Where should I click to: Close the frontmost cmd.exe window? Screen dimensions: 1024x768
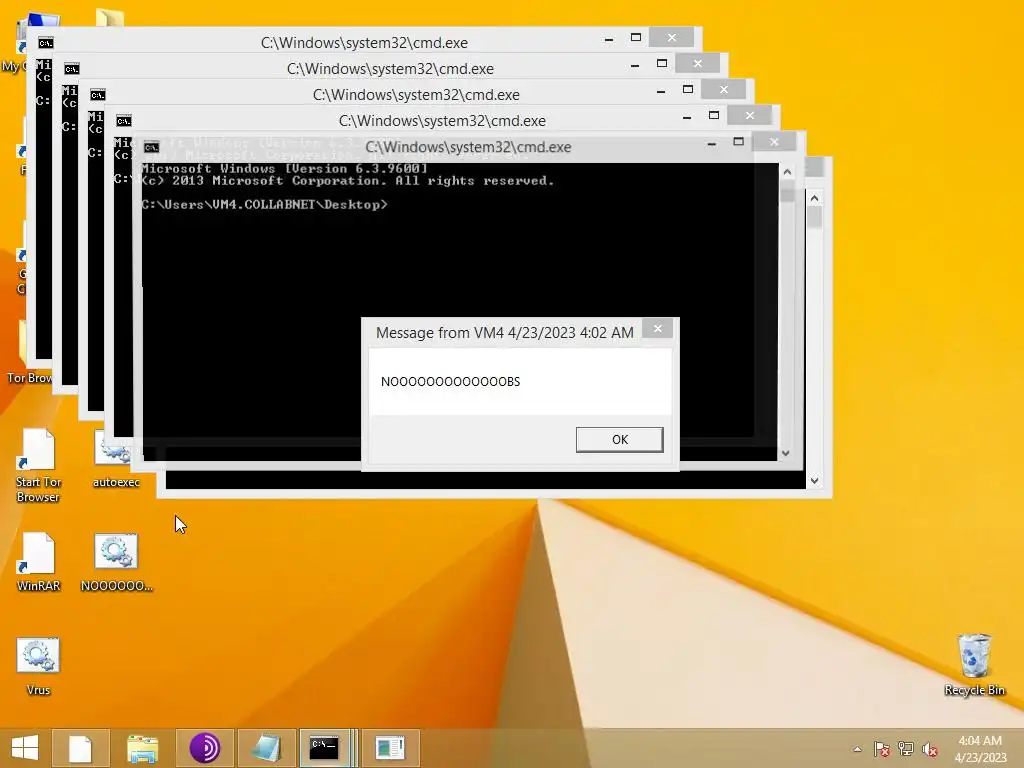[x=774, y=142]
